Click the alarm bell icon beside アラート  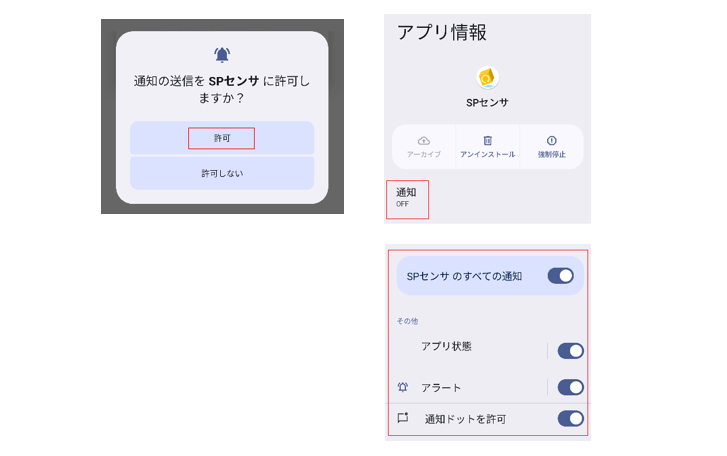(402, 387)
